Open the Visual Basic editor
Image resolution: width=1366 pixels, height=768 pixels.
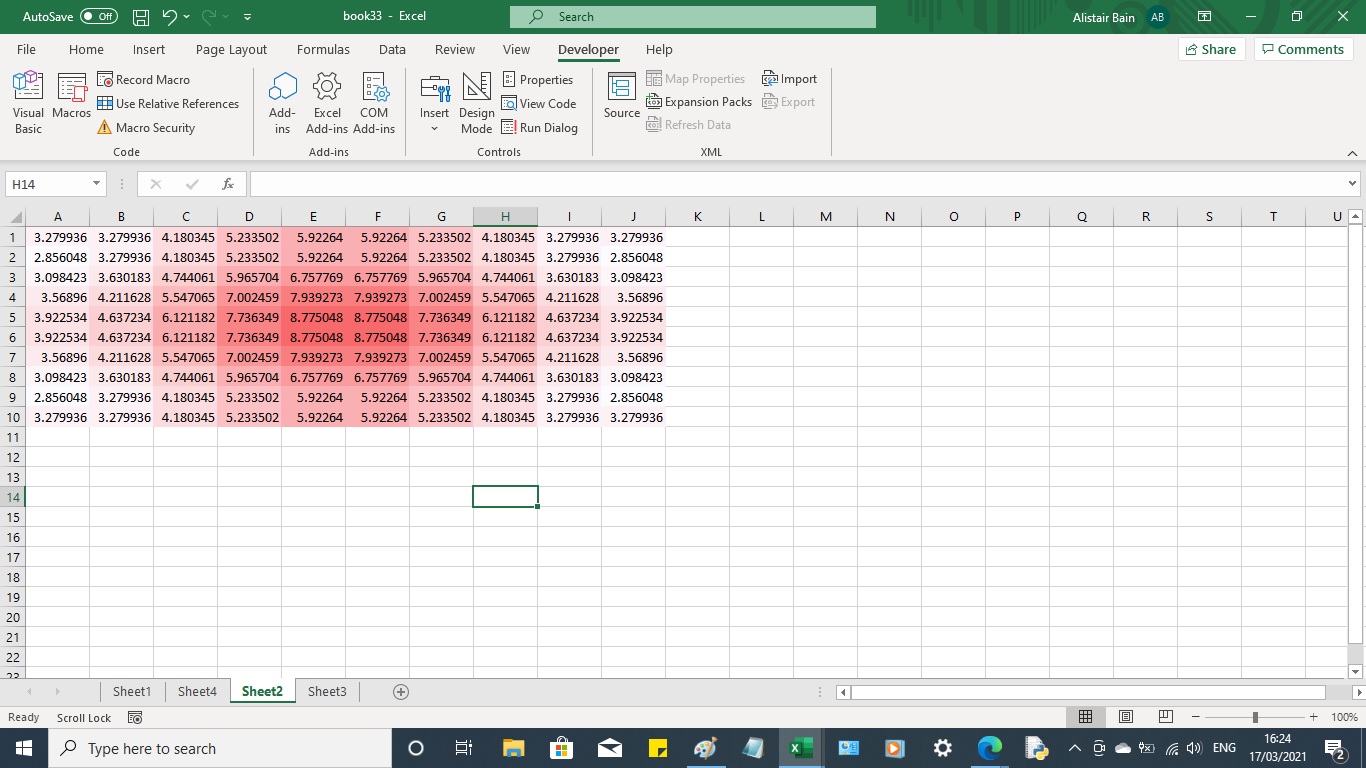click(28, 103)
